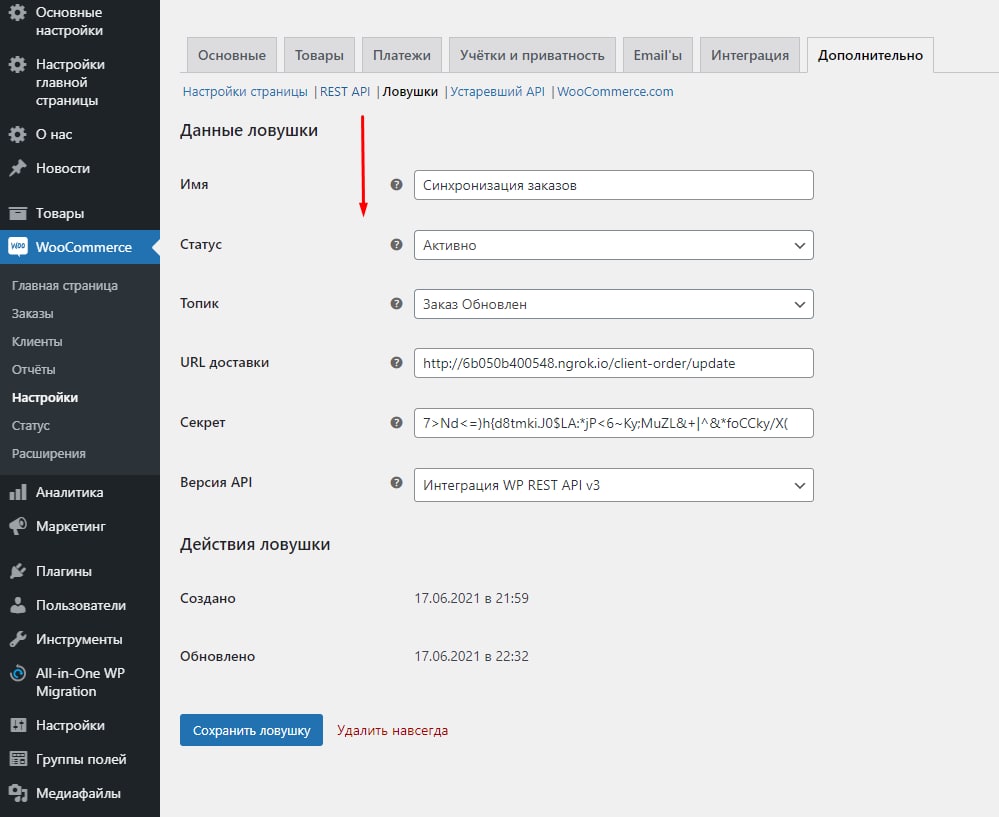Click the help icon next to Секрет
Screen dimensions: 999x817
[396, 423]
